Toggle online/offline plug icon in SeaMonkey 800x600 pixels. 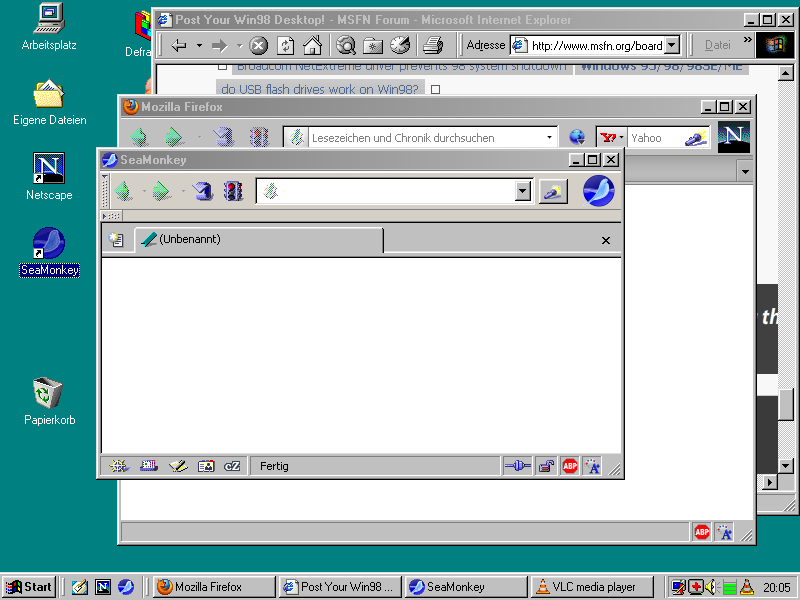pyautogui.click(x=517, y=466)
